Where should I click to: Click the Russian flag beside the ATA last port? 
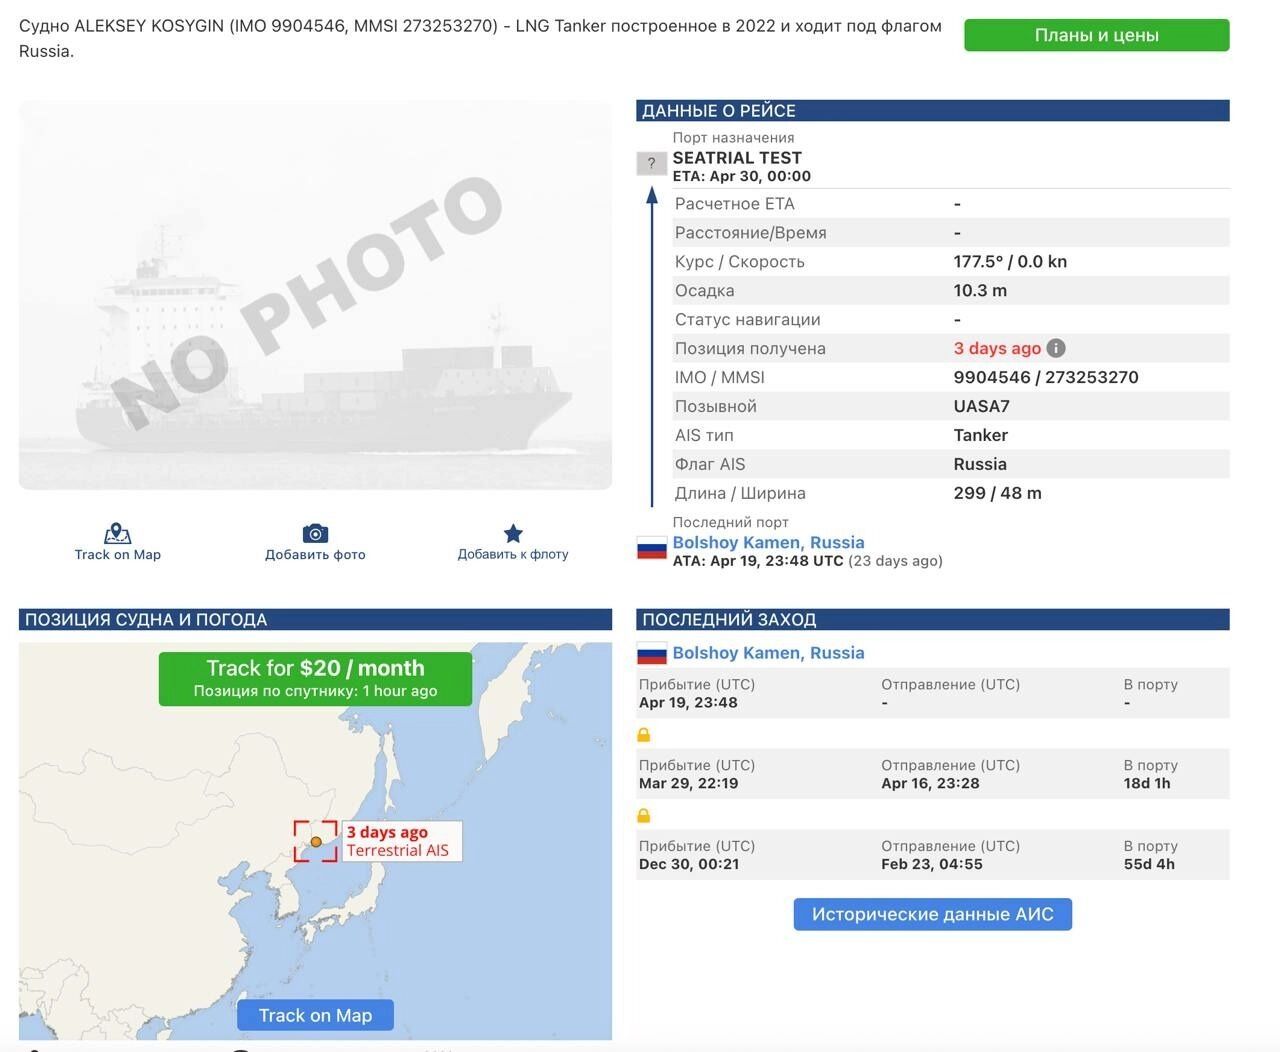[x=652, y=548]
